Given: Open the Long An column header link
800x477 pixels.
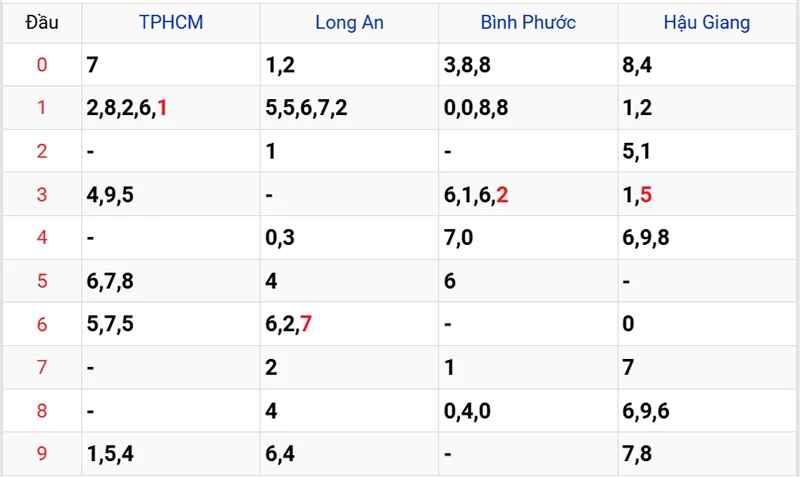Looking at the screenshot, I should click(349, 22).
